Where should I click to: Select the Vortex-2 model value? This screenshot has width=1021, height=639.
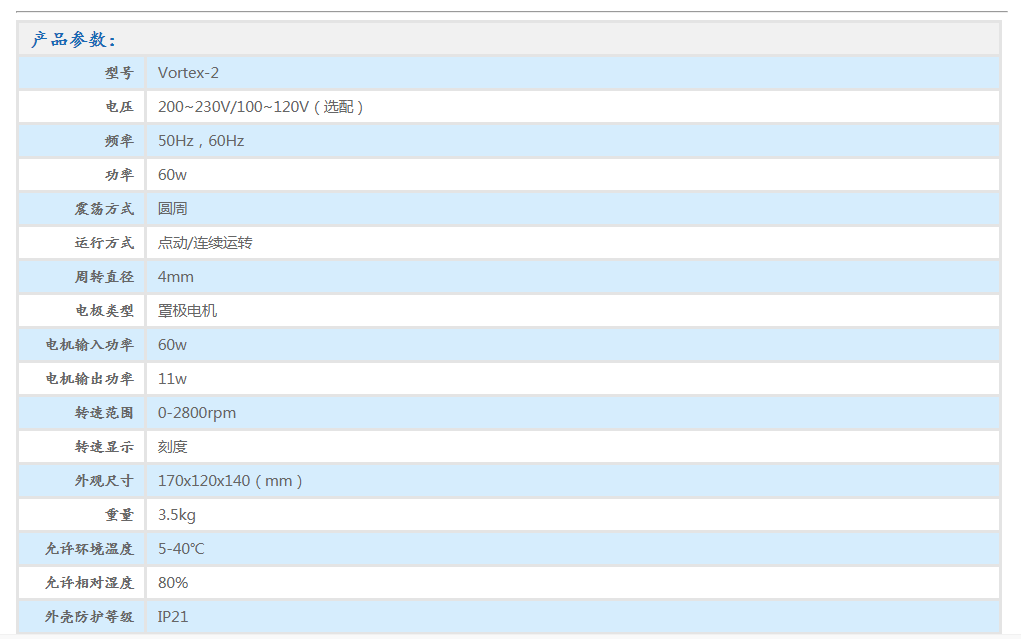click(x=188, y=73)
